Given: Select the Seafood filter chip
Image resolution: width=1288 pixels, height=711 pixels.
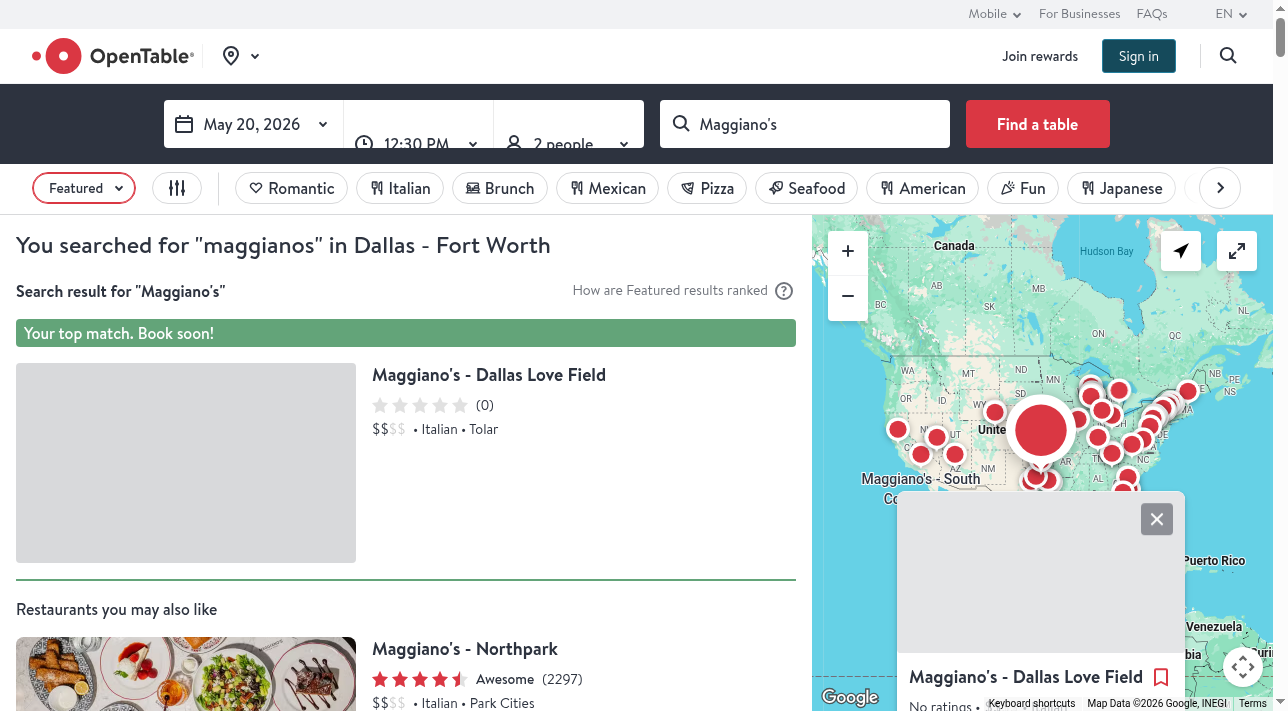Looking at the screenshot, I should point(807,188).
